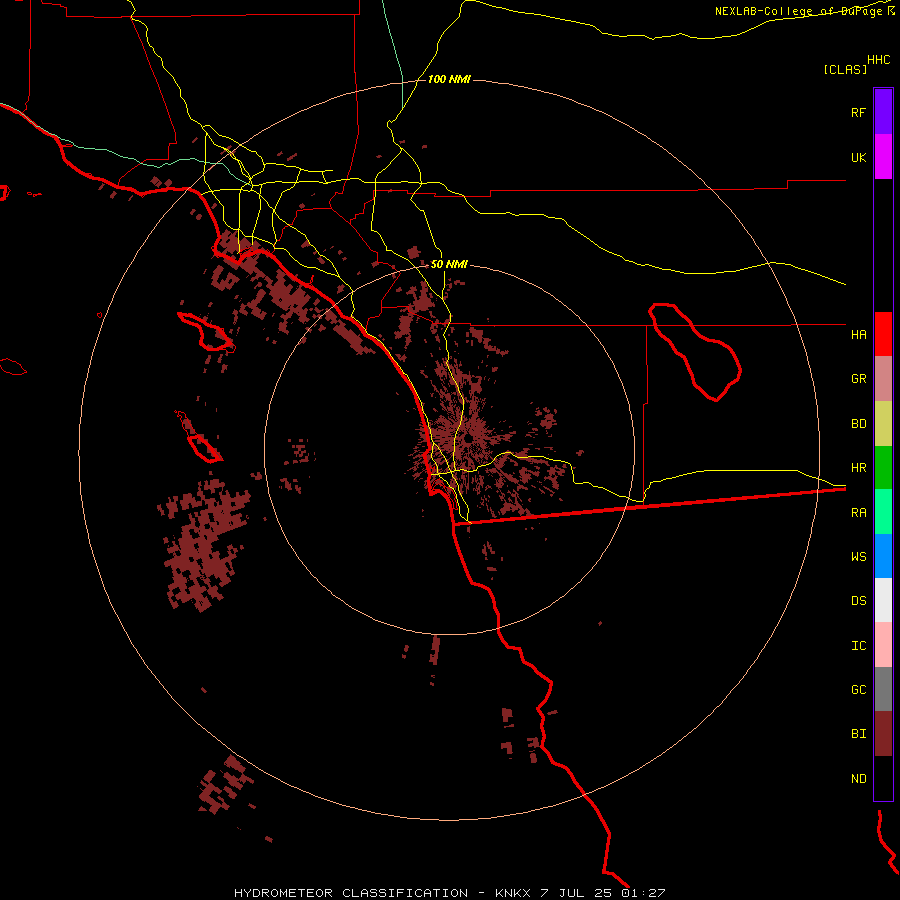Click the 7 JUL 25 date text
Viewport: 900px width, 900px height.
pyautogui.click(x=576, y=893)
